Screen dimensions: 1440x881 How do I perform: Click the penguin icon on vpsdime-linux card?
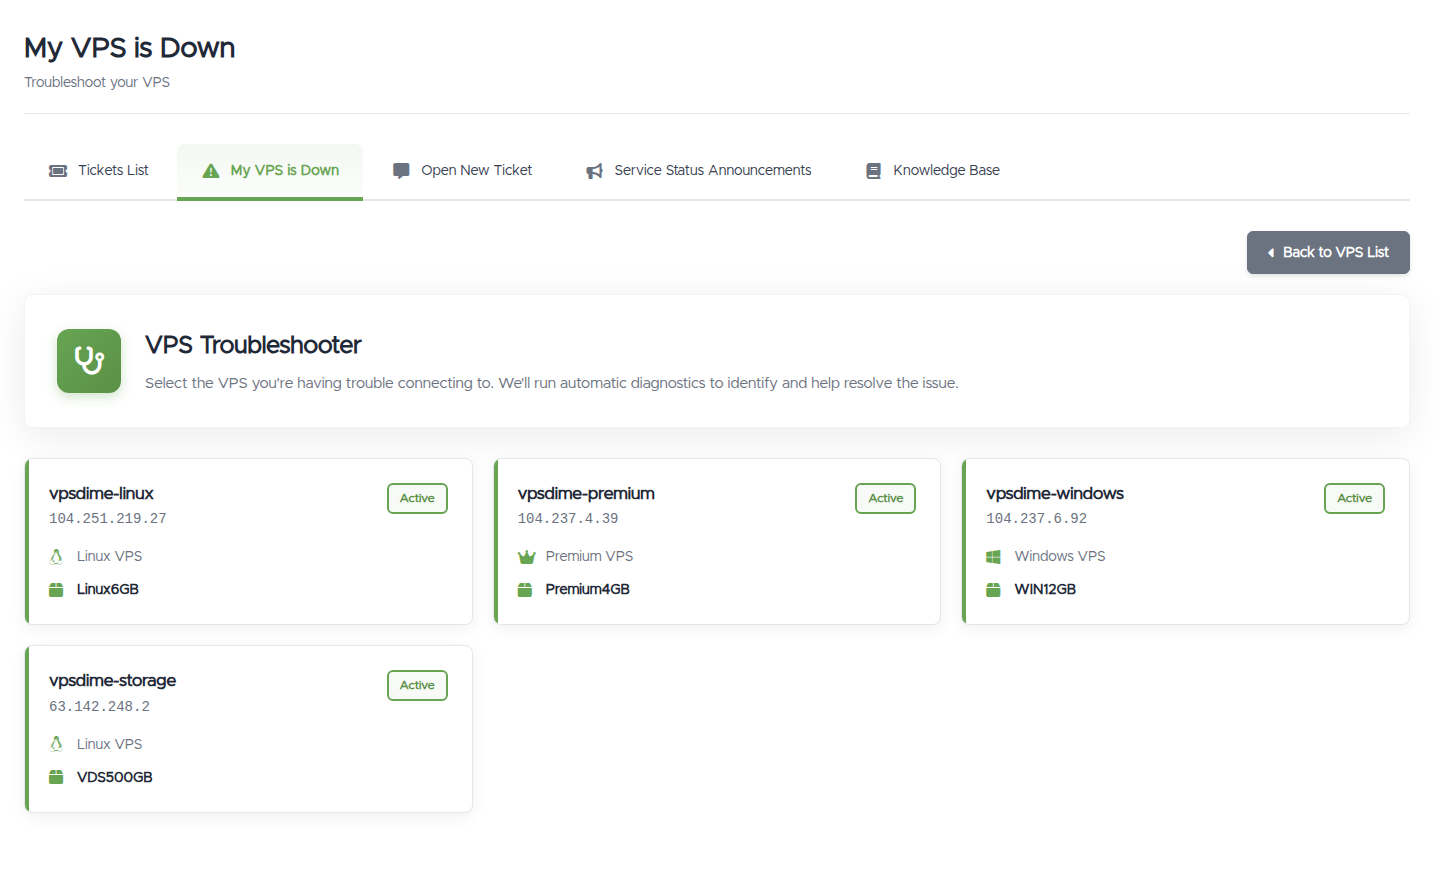click(56, 556)
